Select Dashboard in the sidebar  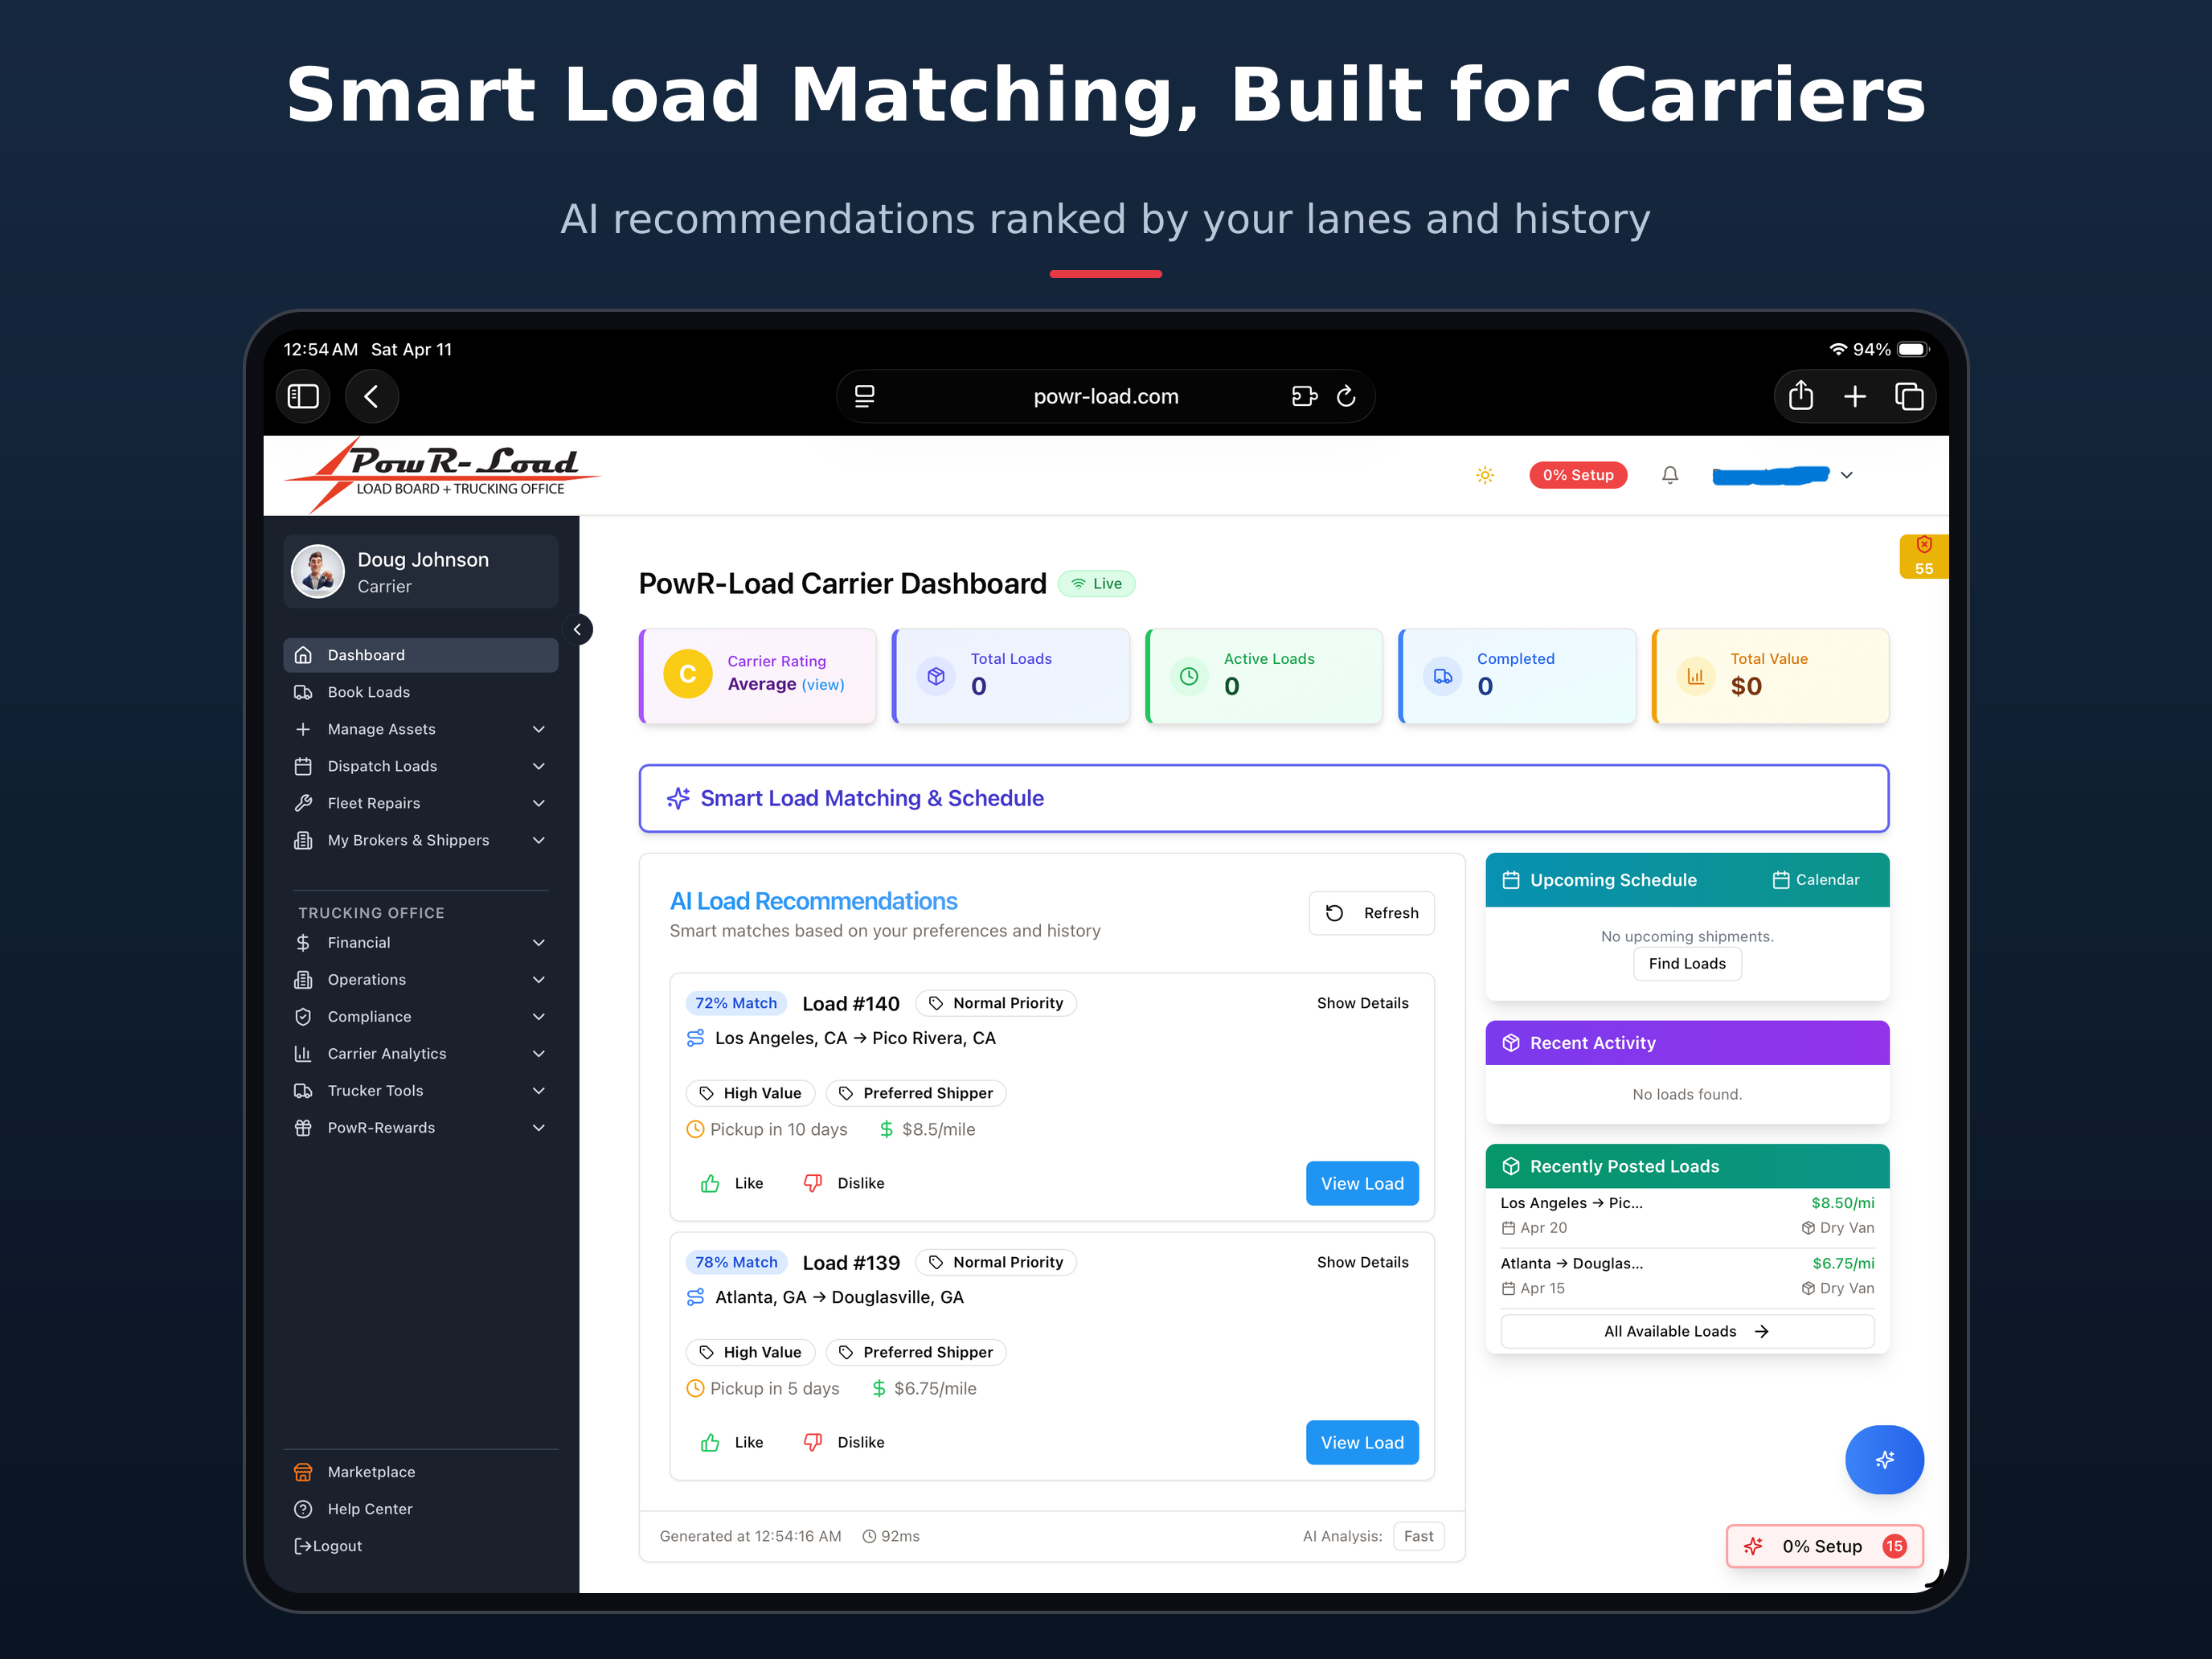(420, 655)
